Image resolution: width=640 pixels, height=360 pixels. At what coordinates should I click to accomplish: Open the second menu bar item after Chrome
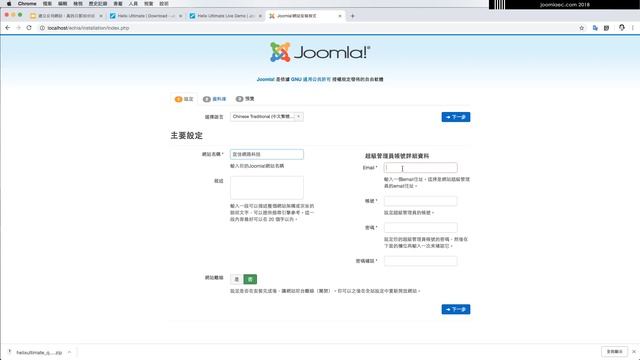click(62, 3)
